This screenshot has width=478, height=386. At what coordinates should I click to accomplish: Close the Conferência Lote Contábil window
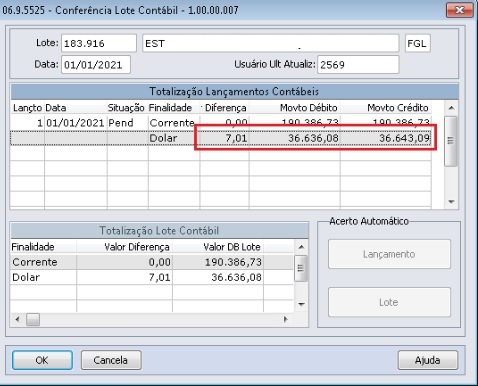pyautogui.click(x=459, y=10)
